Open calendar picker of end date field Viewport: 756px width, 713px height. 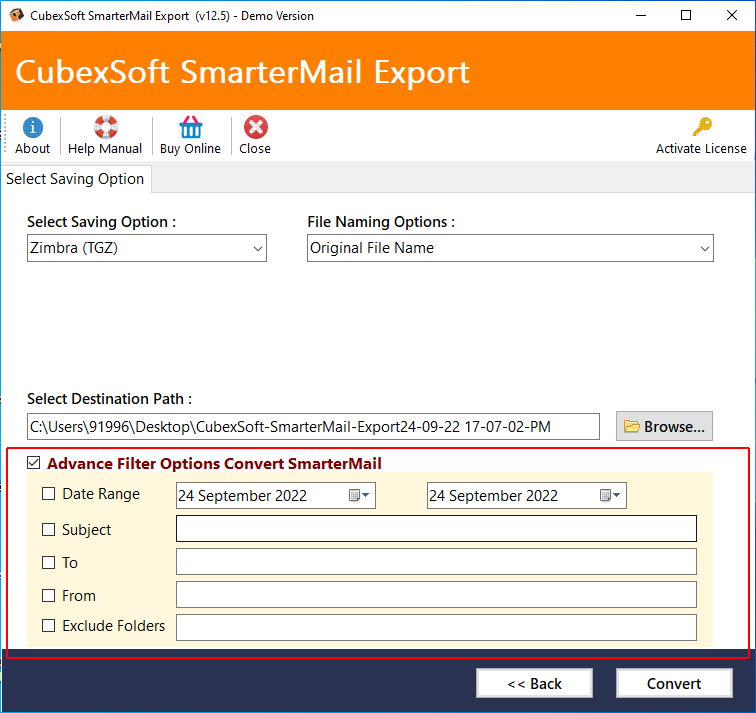[x=610, y=495]
